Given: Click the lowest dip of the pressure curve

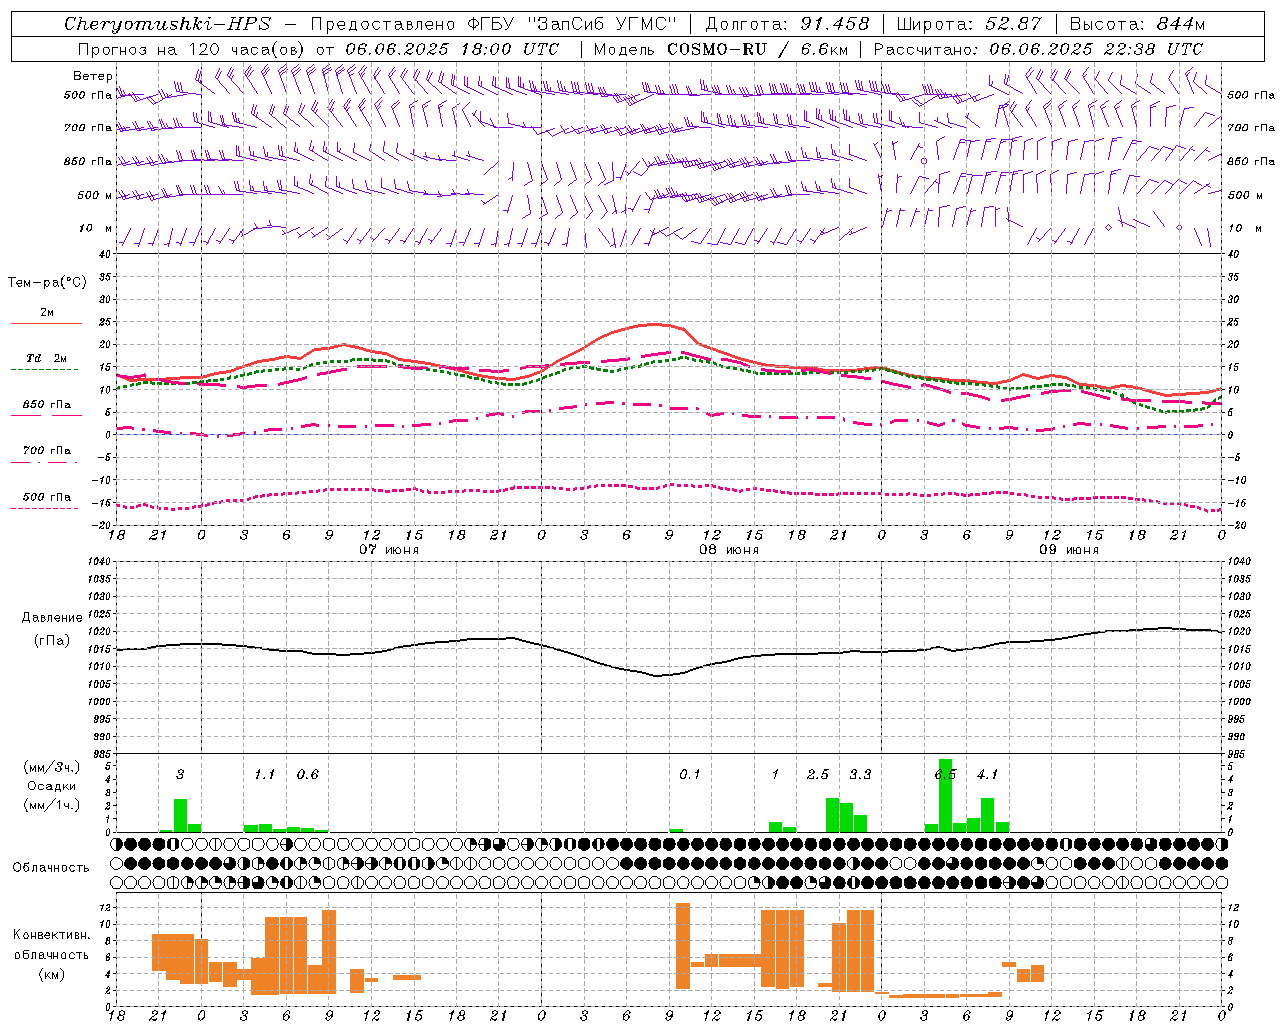Looking at the screenshot, I should tap(657, 676).
